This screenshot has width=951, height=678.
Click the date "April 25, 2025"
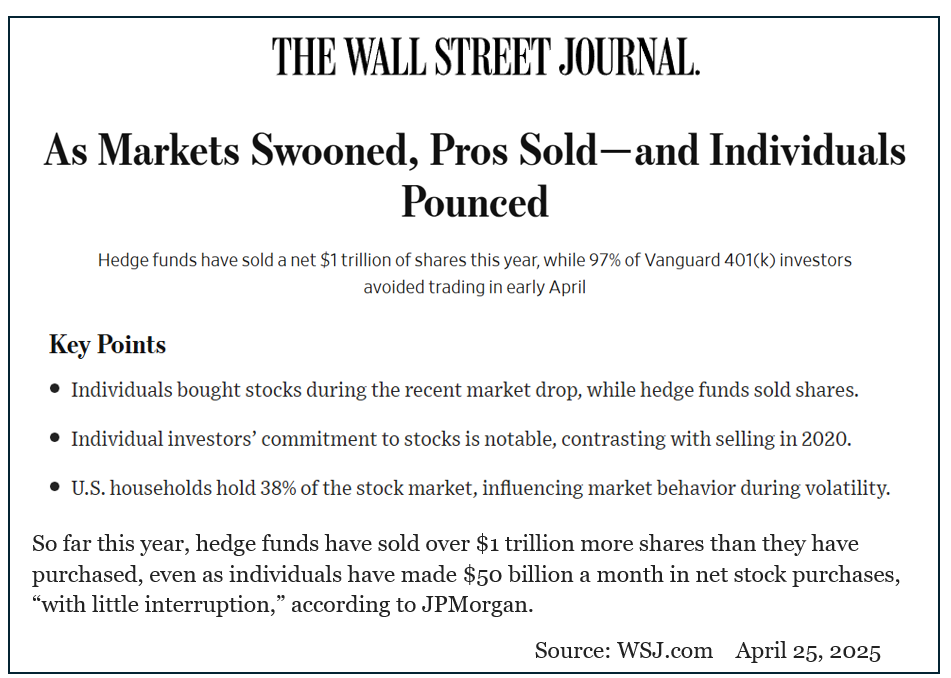(808, 651)
